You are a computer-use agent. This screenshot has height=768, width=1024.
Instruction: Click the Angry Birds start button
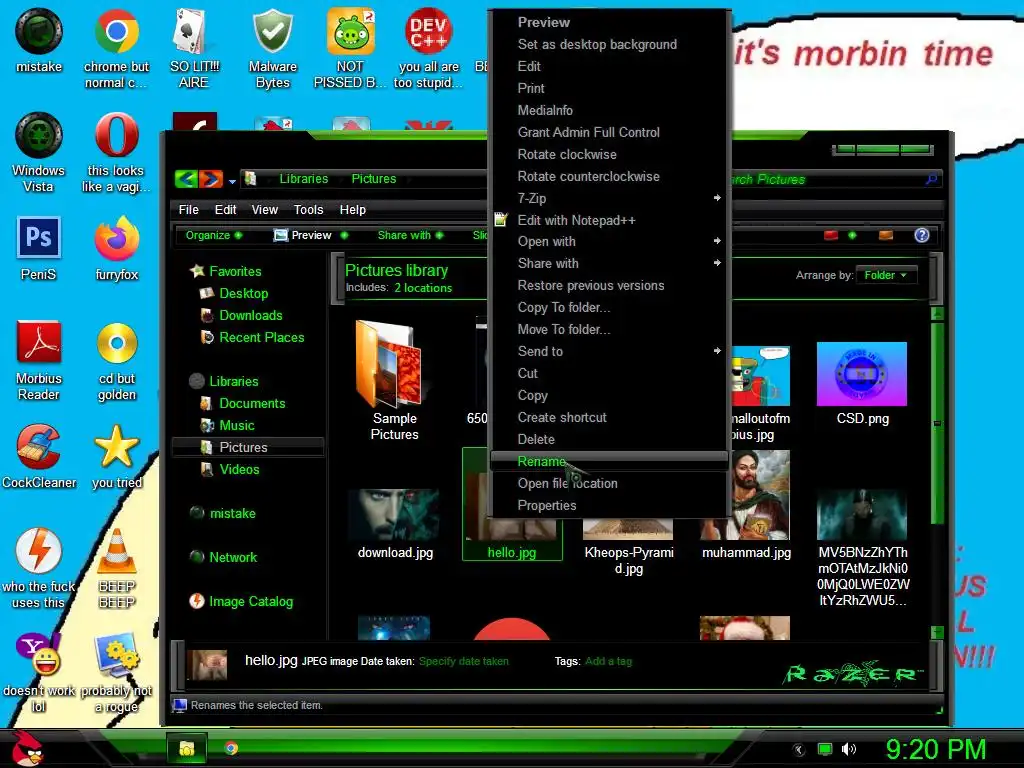(x=26, y=748)
